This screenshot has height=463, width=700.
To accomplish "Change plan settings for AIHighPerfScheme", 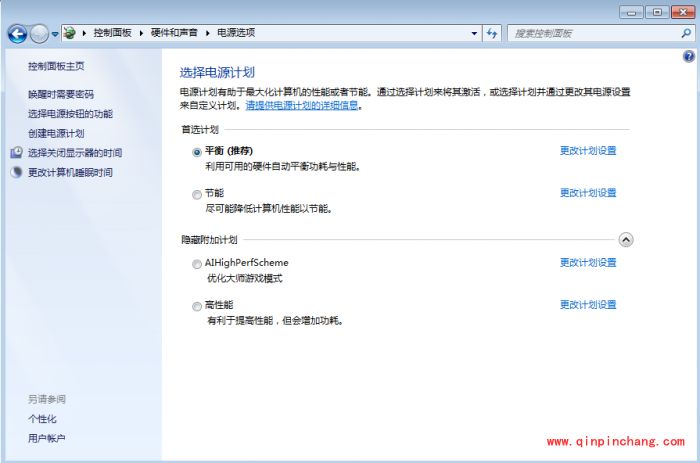I will coord(588,263).
